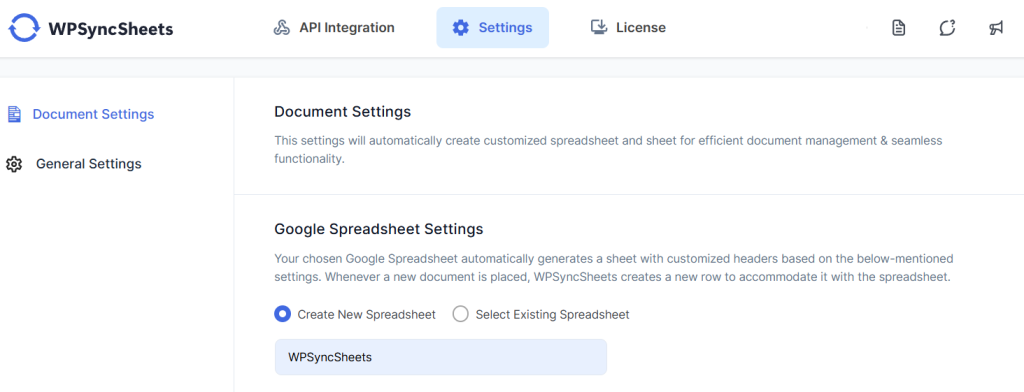Click the WPSyncSheets brand name text
Screen dimensions: 1024x392
pos(111,29)
